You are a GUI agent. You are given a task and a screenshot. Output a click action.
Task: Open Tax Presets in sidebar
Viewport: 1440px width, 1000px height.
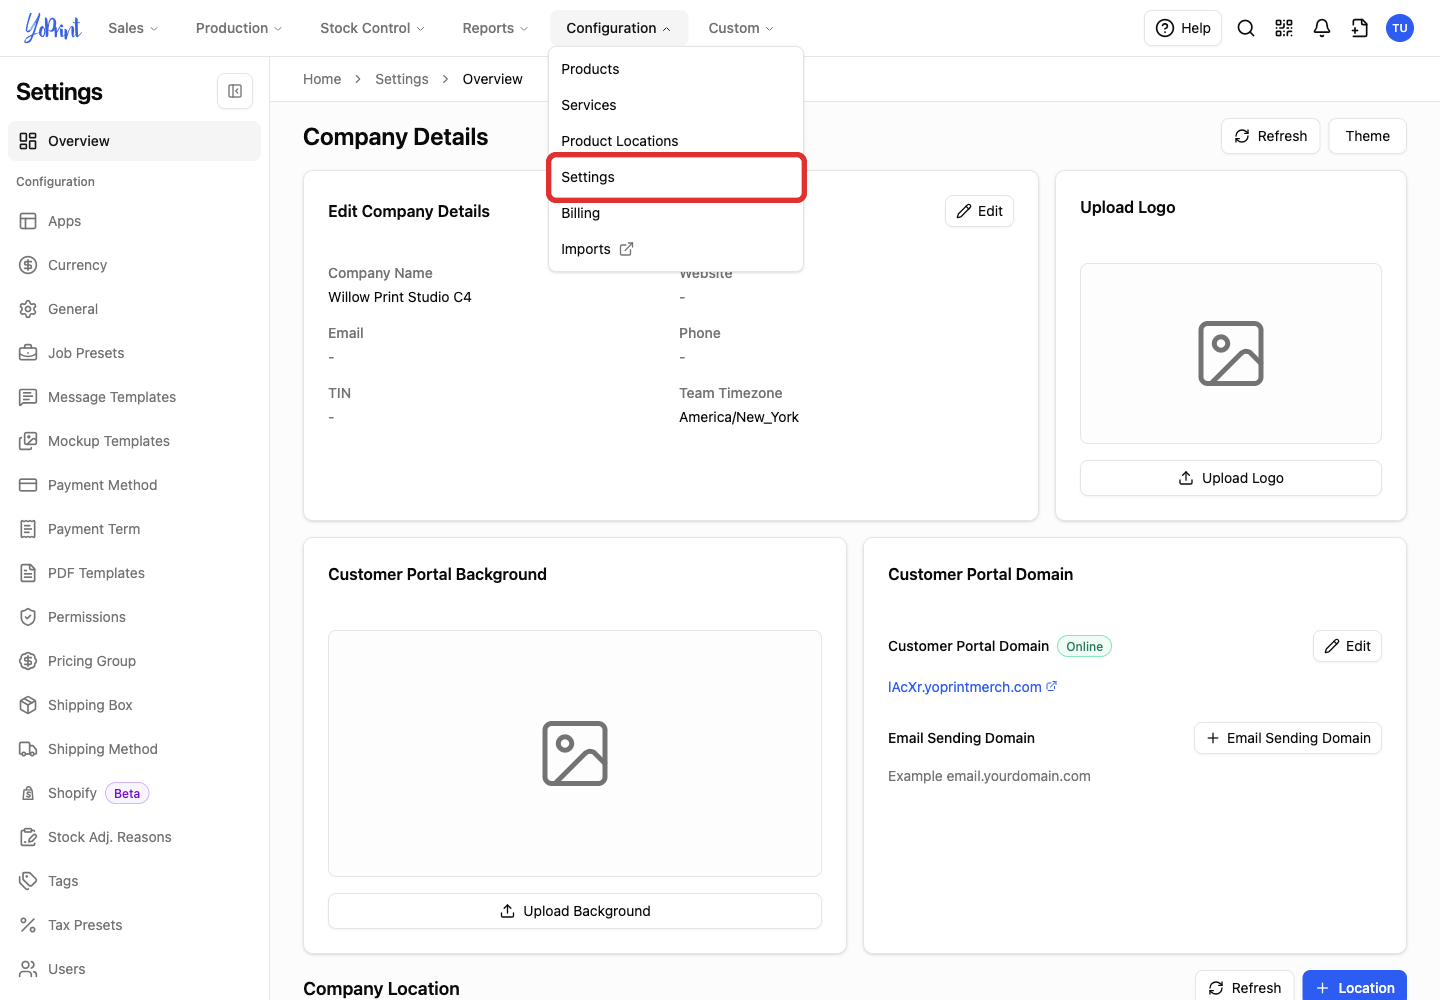coord(134,925)
